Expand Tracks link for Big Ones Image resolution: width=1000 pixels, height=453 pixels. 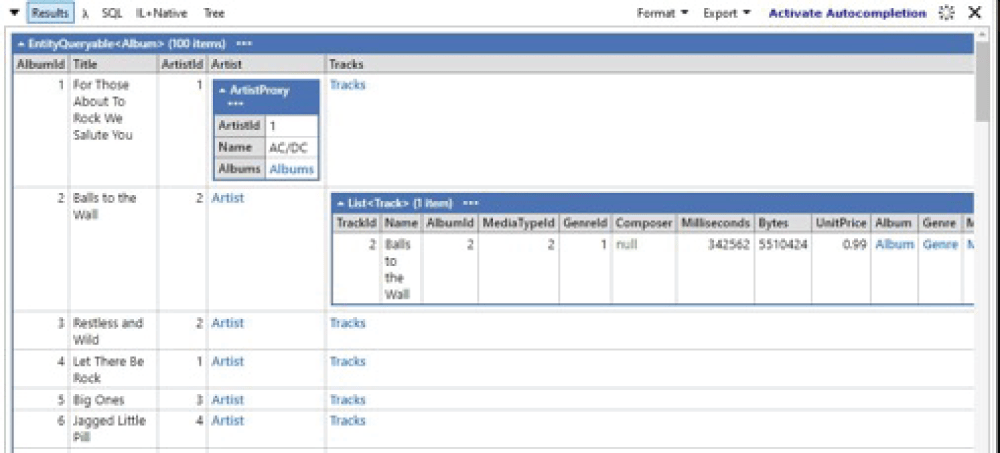pyautogui.click(x=348, y=399)
